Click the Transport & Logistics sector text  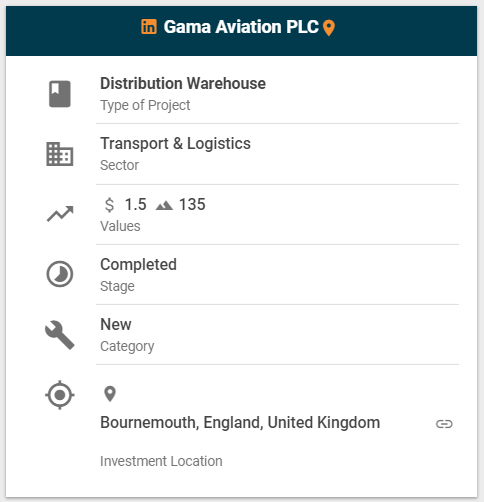[175, 144]
